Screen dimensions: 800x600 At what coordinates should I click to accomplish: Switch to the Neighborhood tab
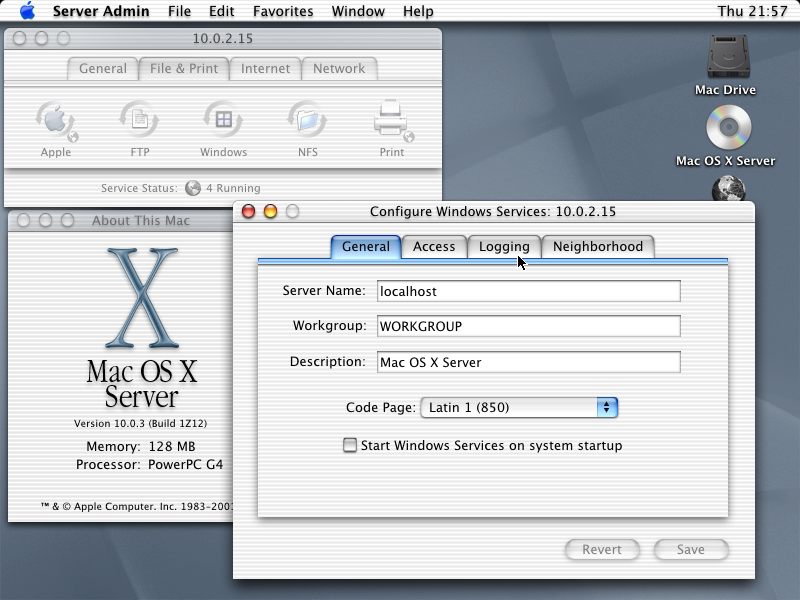(x=598, y=247)
